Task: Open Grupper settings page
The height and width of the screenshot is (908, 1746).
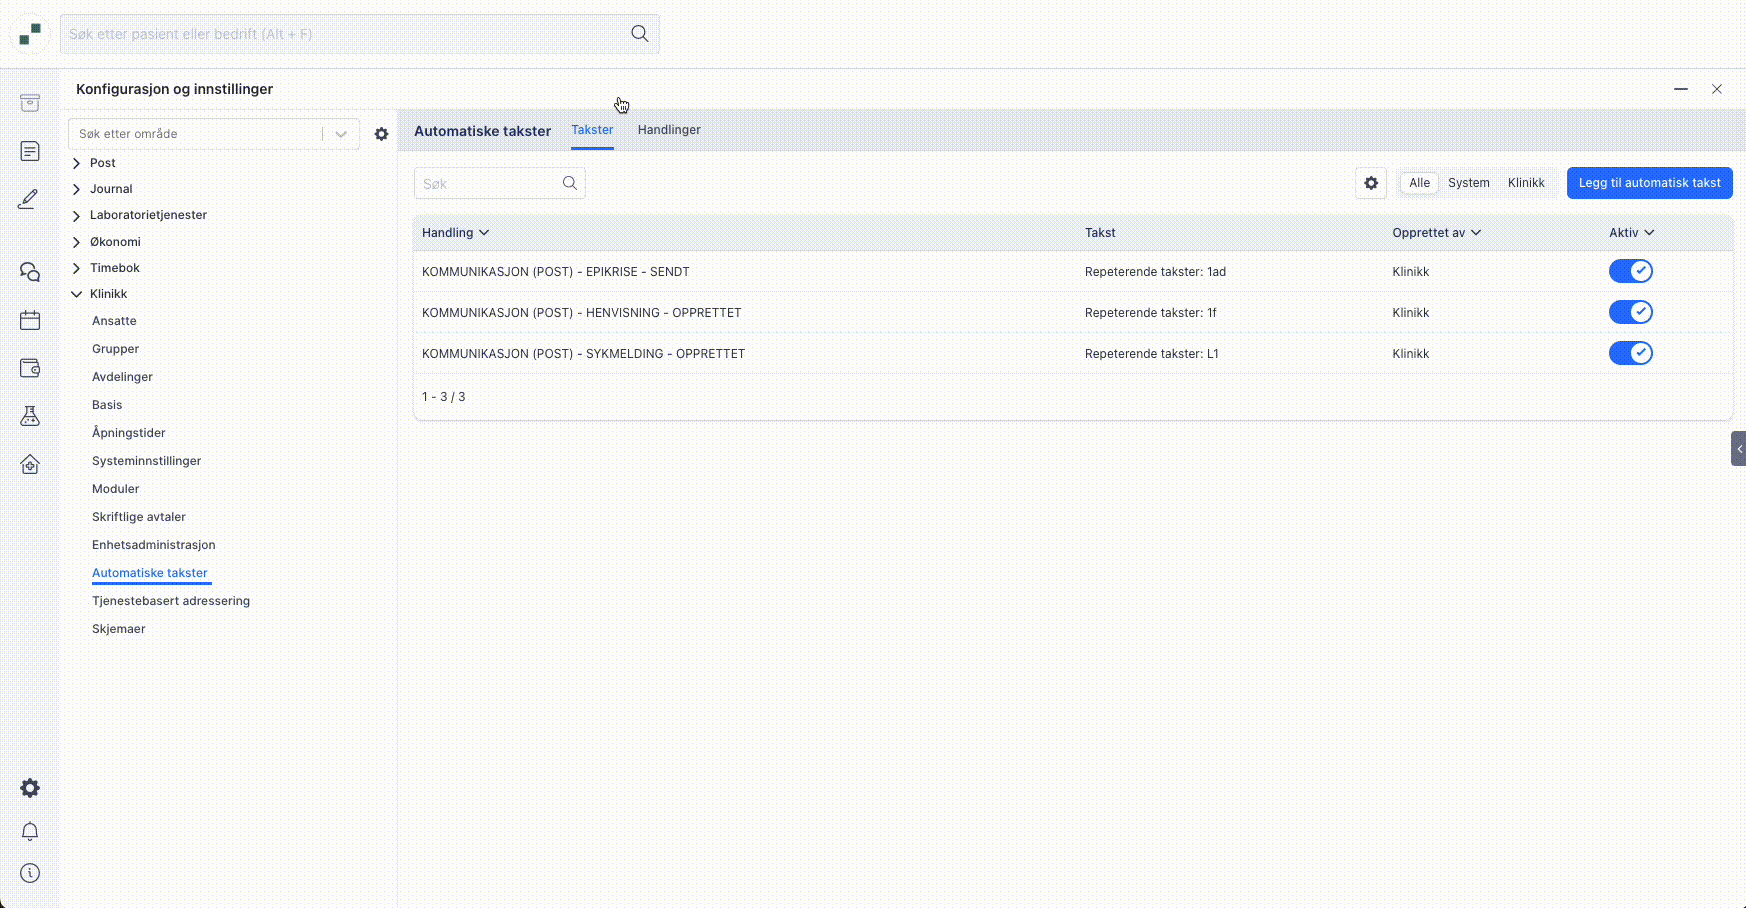Action: coord(115,349)
